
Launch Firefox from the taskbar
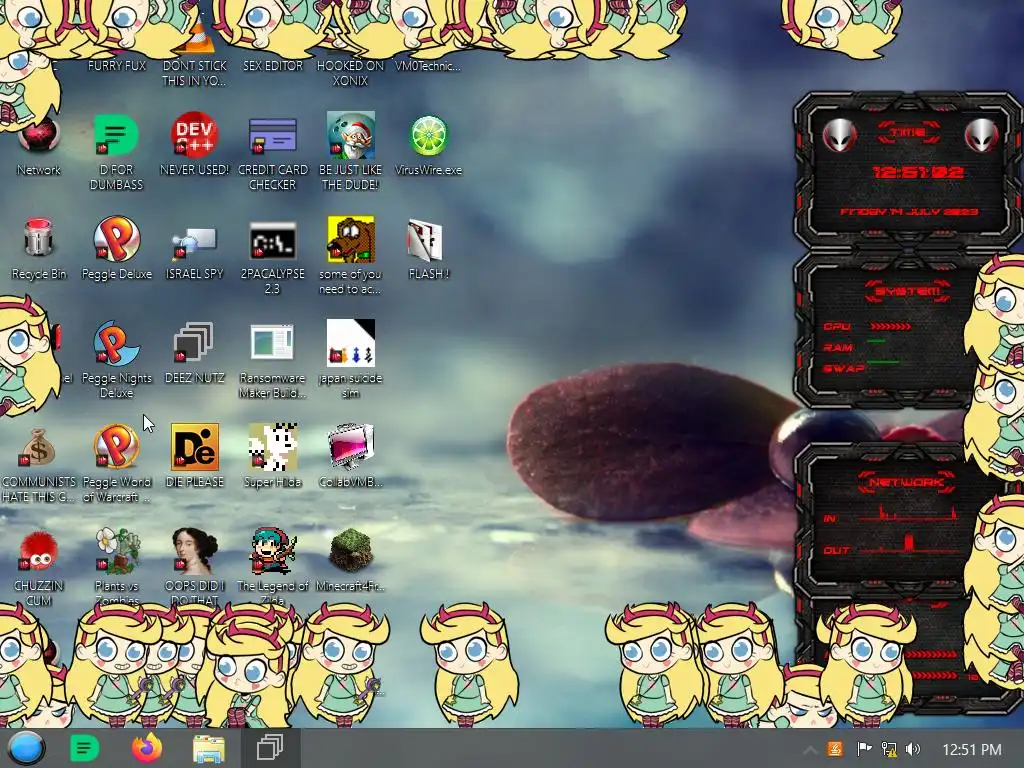pyautogui.click(x=147, y=748)
